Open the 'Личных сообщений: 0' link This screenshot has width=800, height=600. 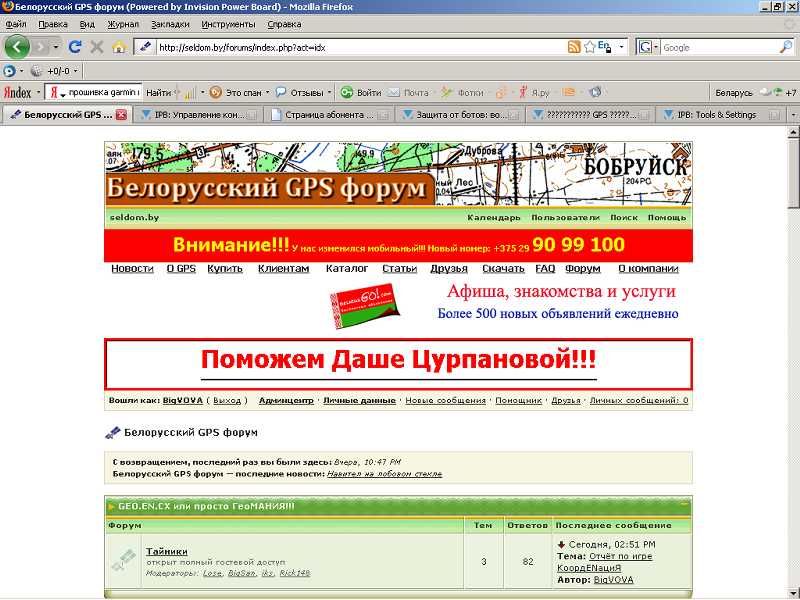[x=639, y=401]
